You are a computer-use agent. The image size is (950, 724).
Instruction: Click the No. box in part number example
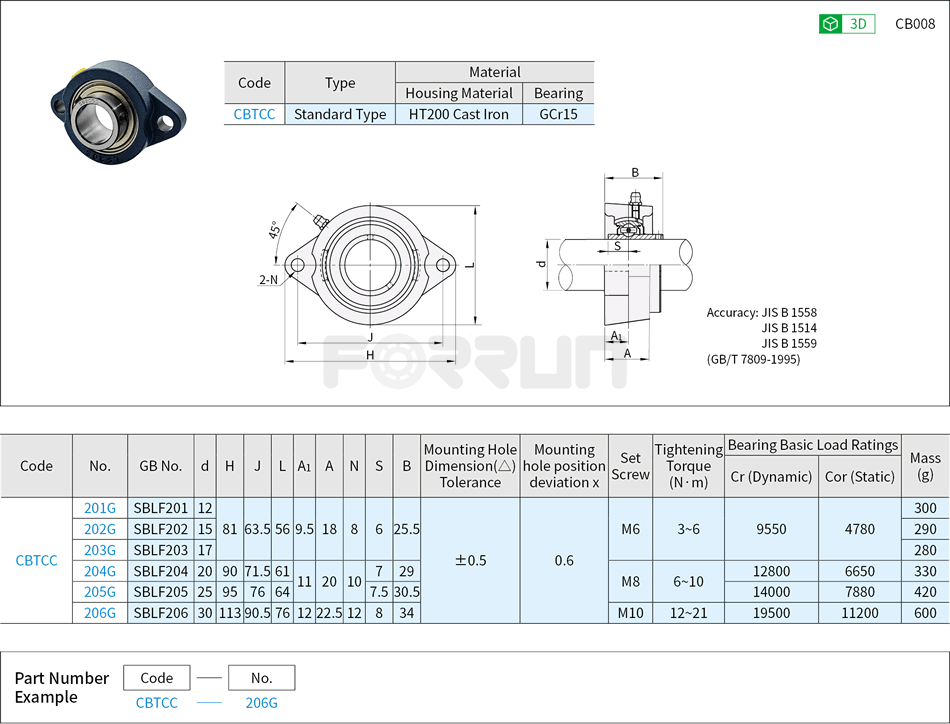point(261,678)
